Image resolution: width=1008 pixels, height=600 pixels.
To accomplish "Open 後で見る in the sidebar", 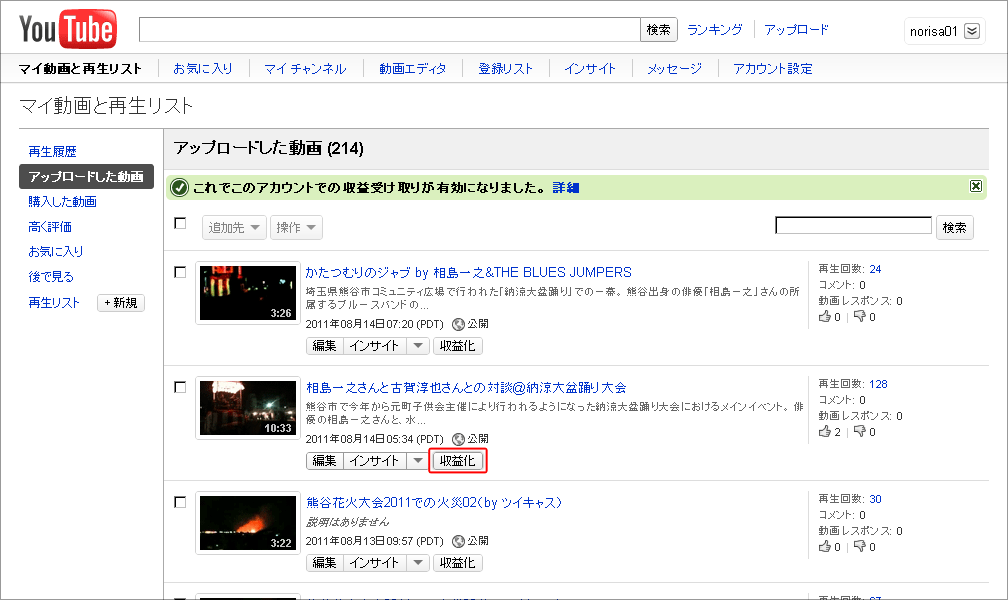I will tap(51, 277).
